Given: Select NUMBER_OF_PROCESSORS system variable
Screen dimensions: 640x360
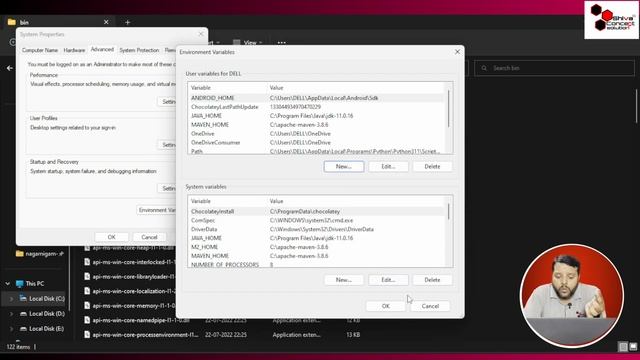Looking at the screenshot, I should tap(317, 264).
